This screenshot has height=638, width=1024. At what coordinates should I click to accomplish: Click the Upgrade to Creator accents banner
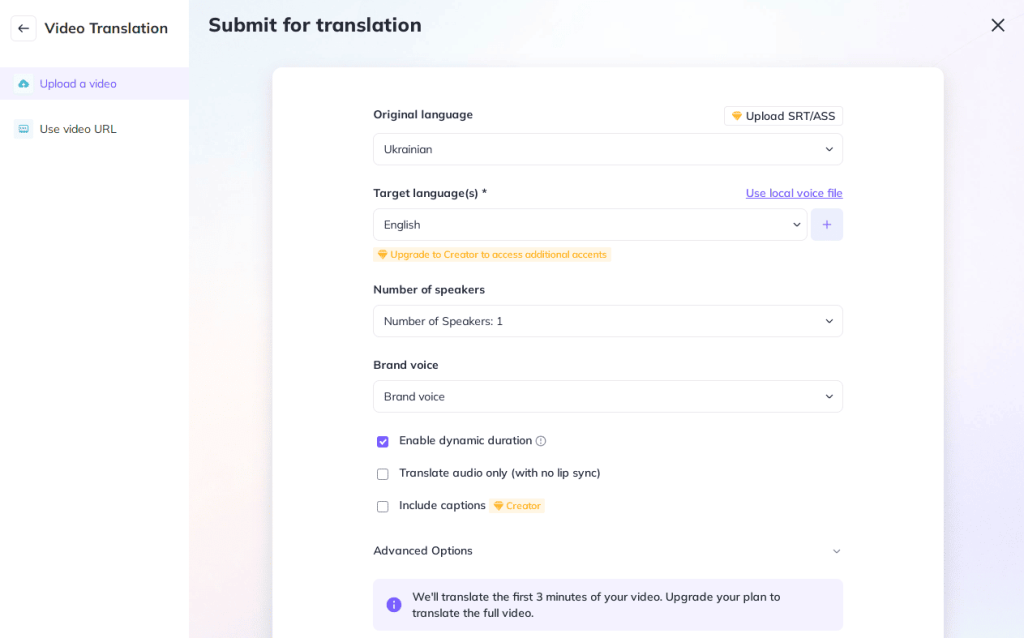[x=492, y=254]
